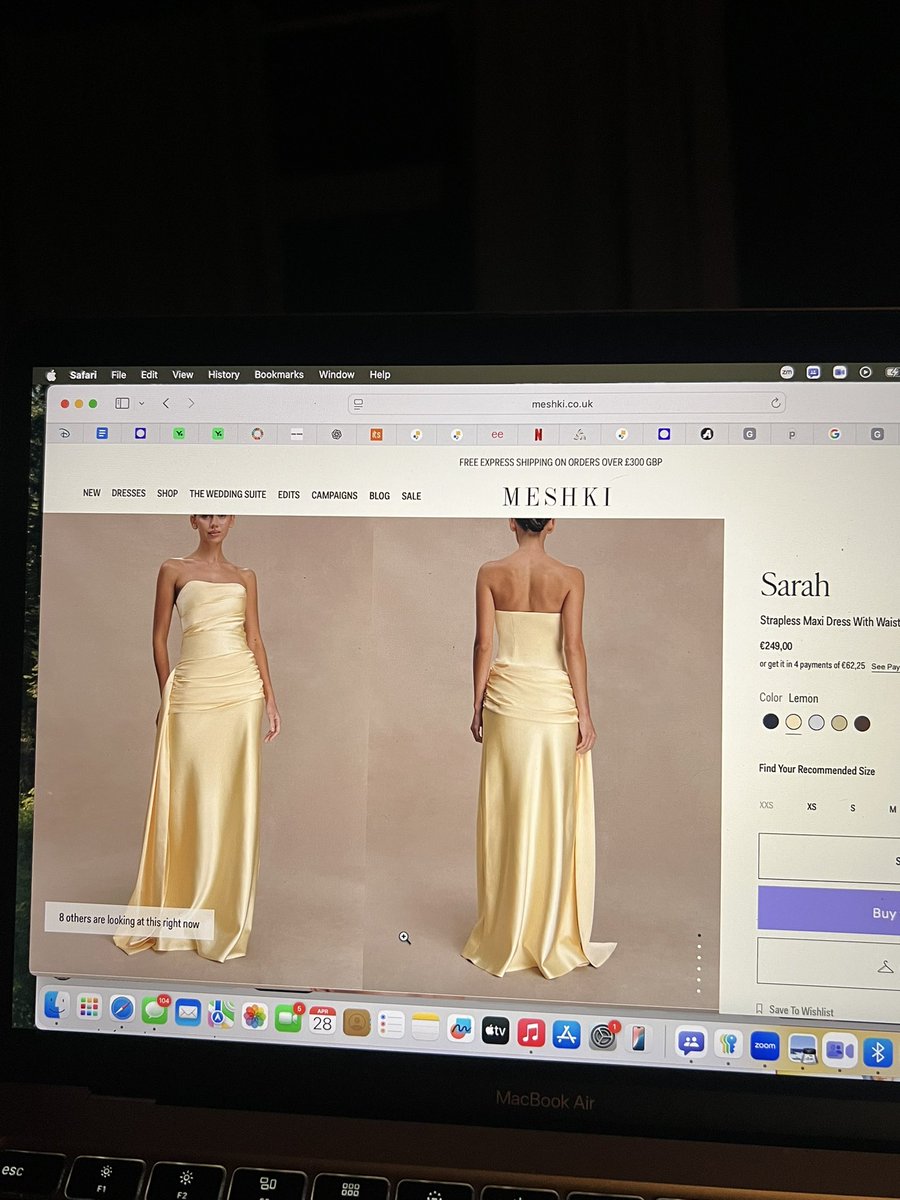The width and height of the screenshot is (900, 1200).
Task: Open the BLOG navigation link
Action: click(379, 496)
